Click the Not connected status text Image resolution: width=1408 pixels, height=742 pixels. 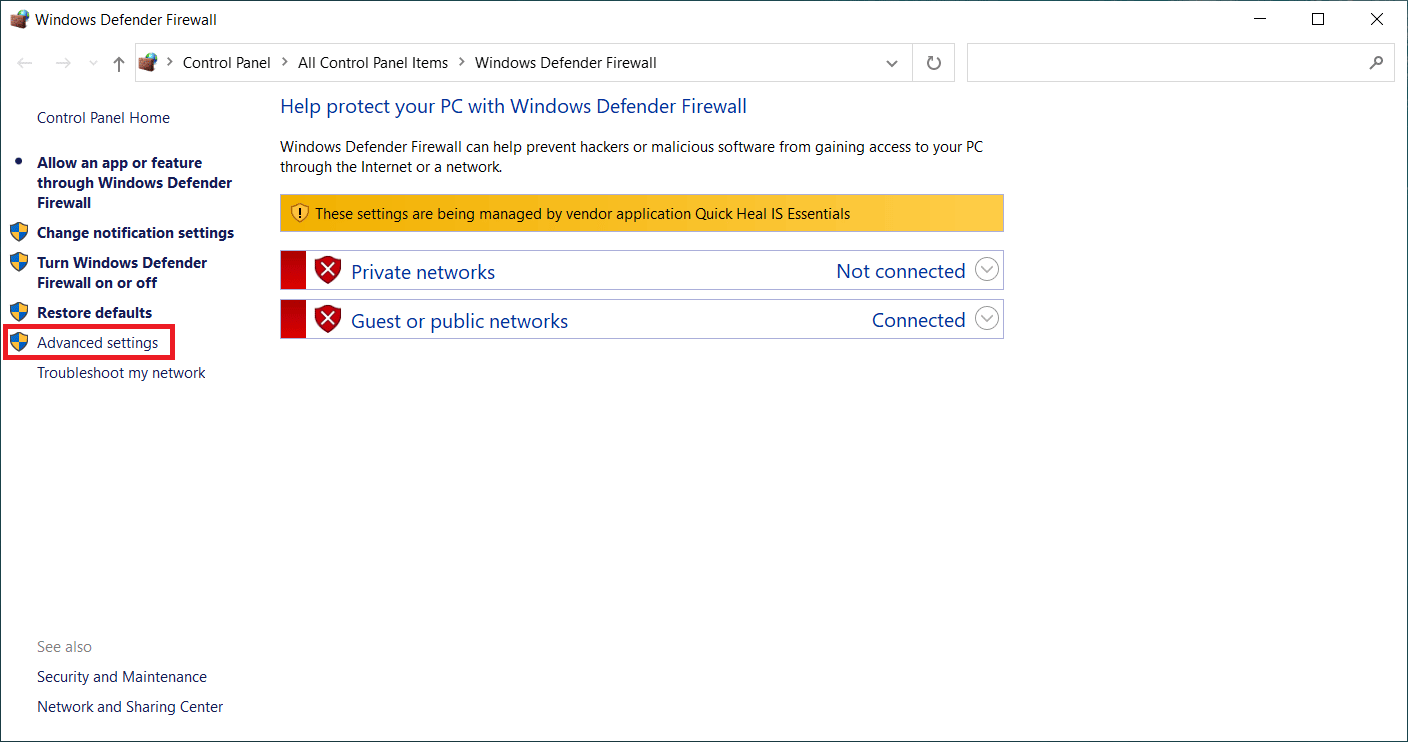click(901, 271)
